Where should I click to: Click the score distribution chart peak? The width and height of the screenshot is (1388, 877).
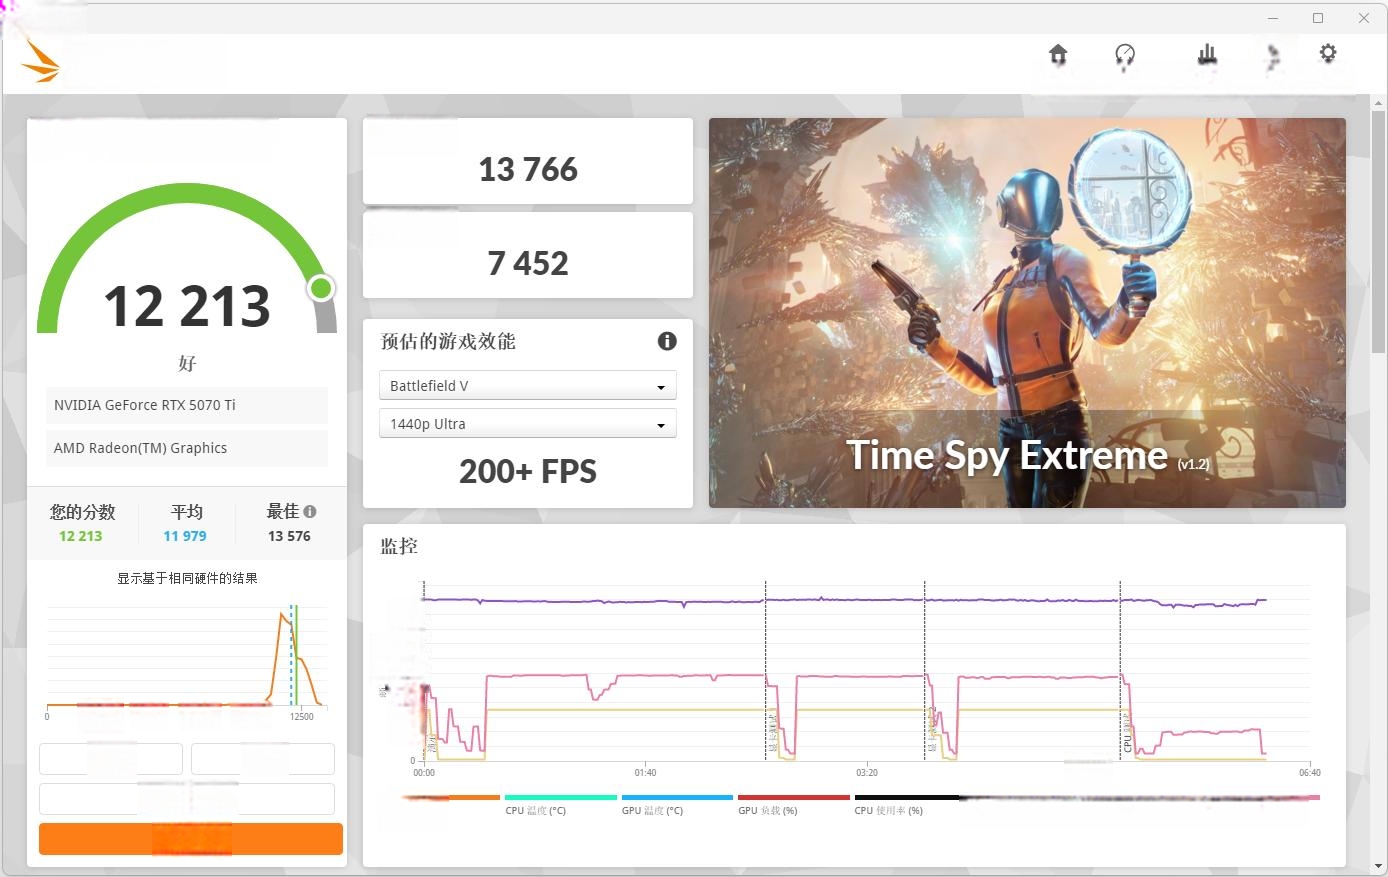coord(282,616)
